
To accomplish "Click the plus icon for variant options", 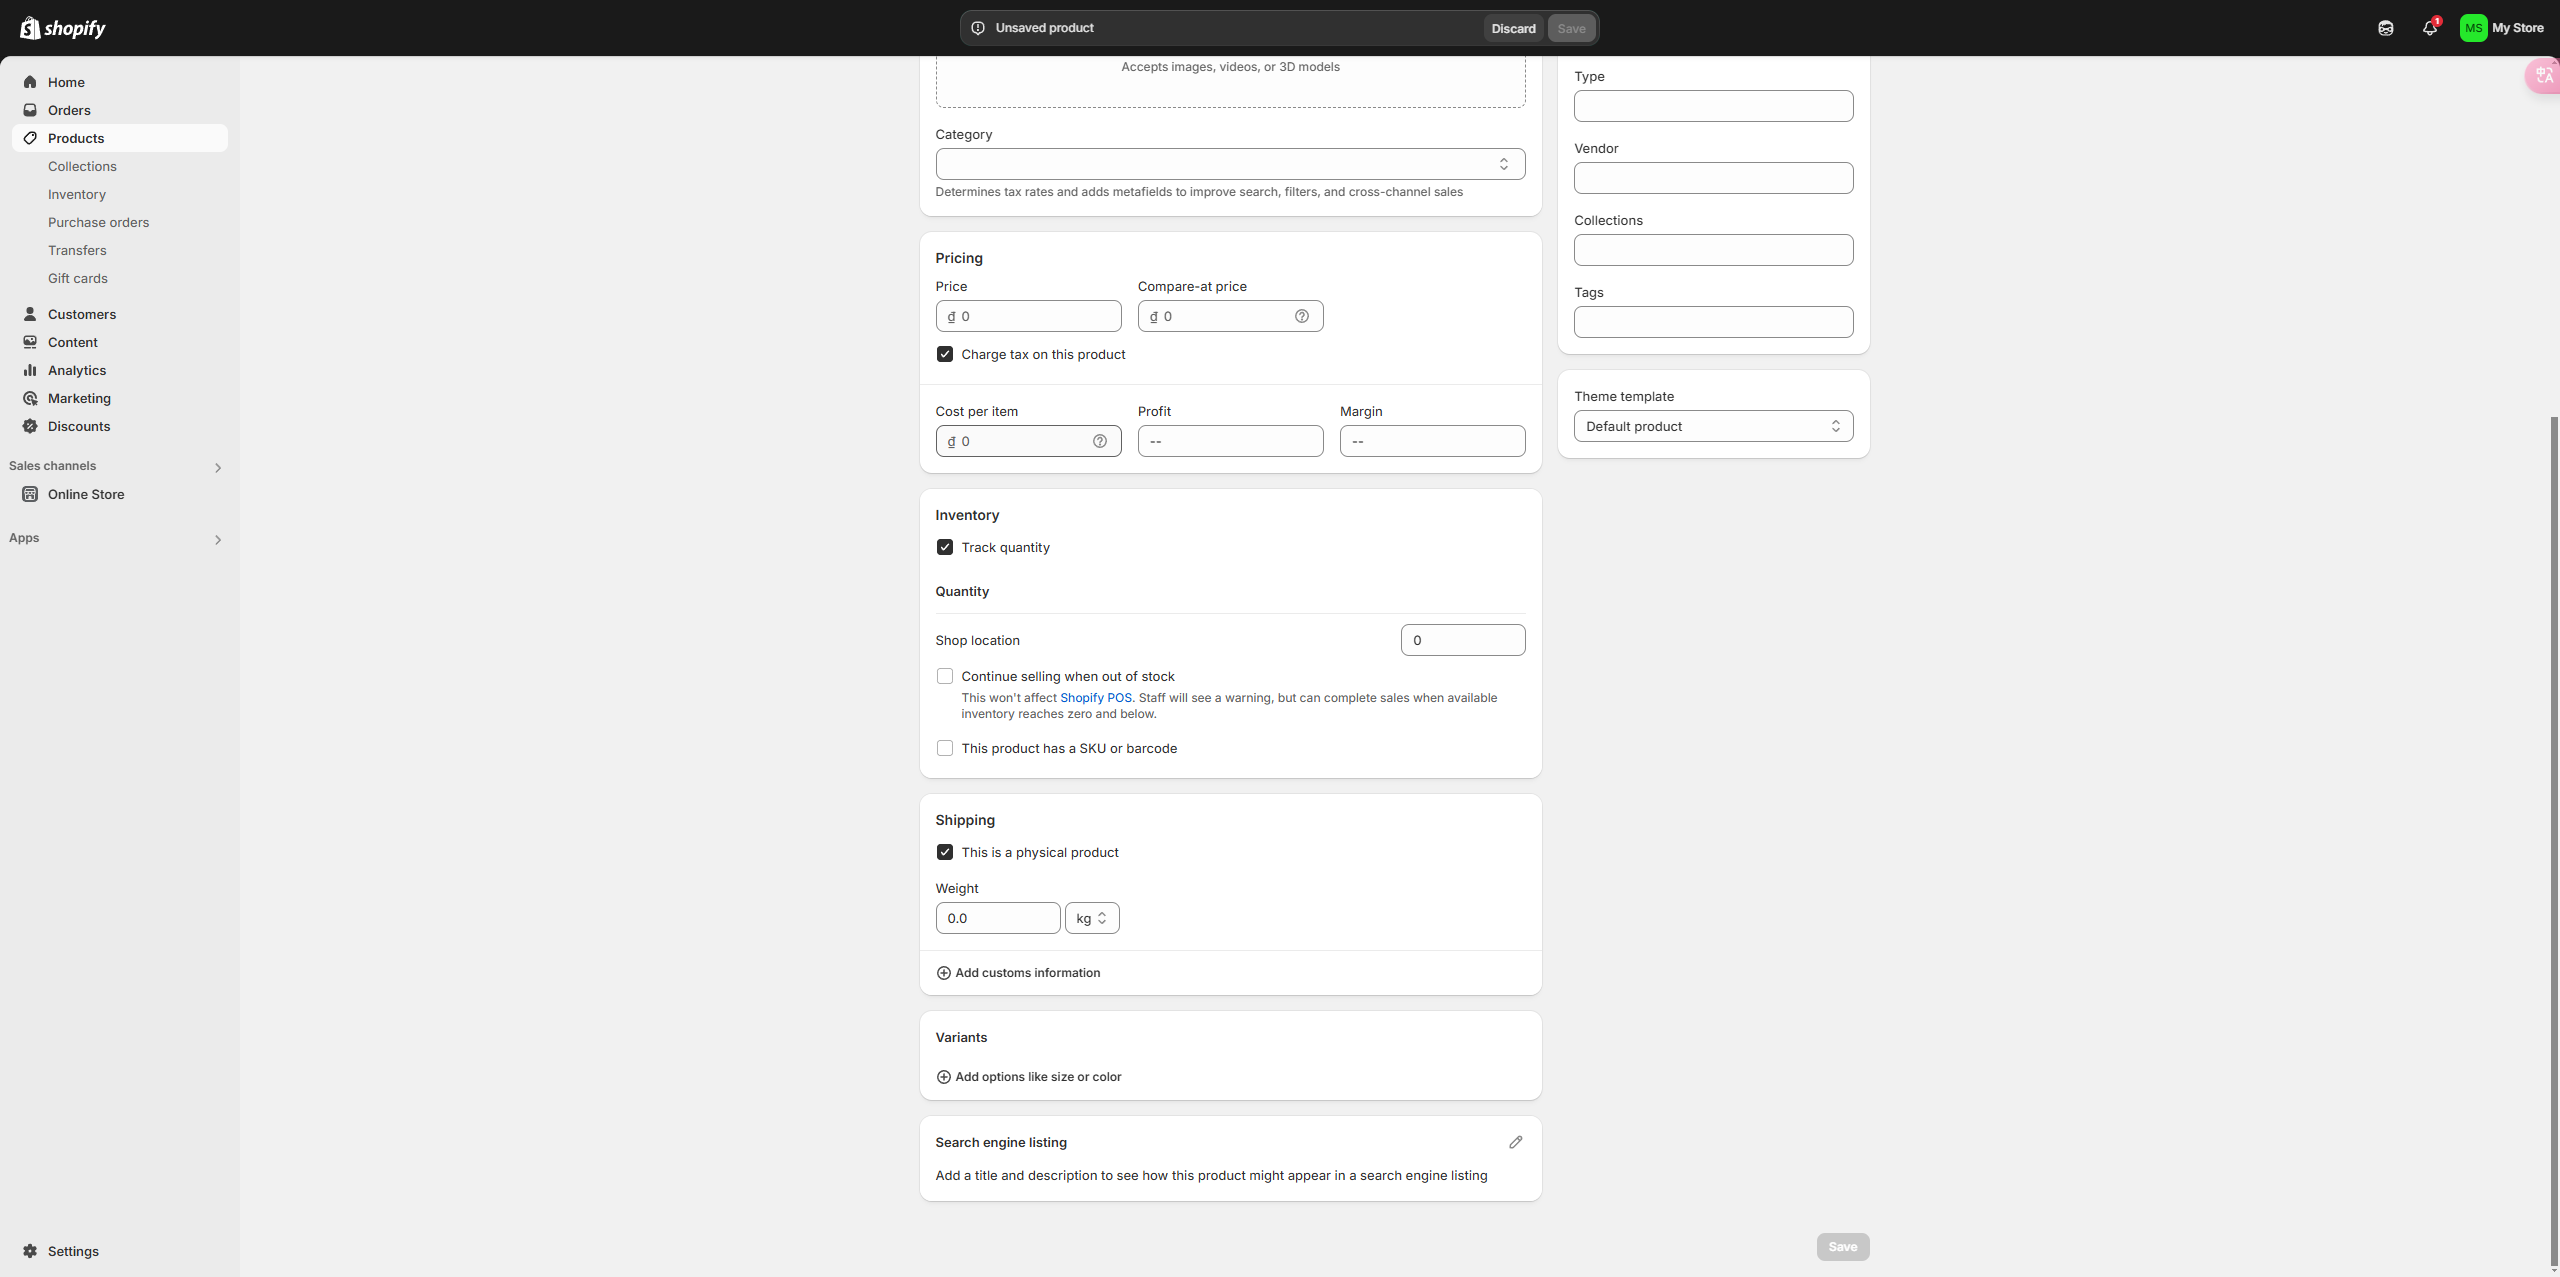I will point(943,1077).
